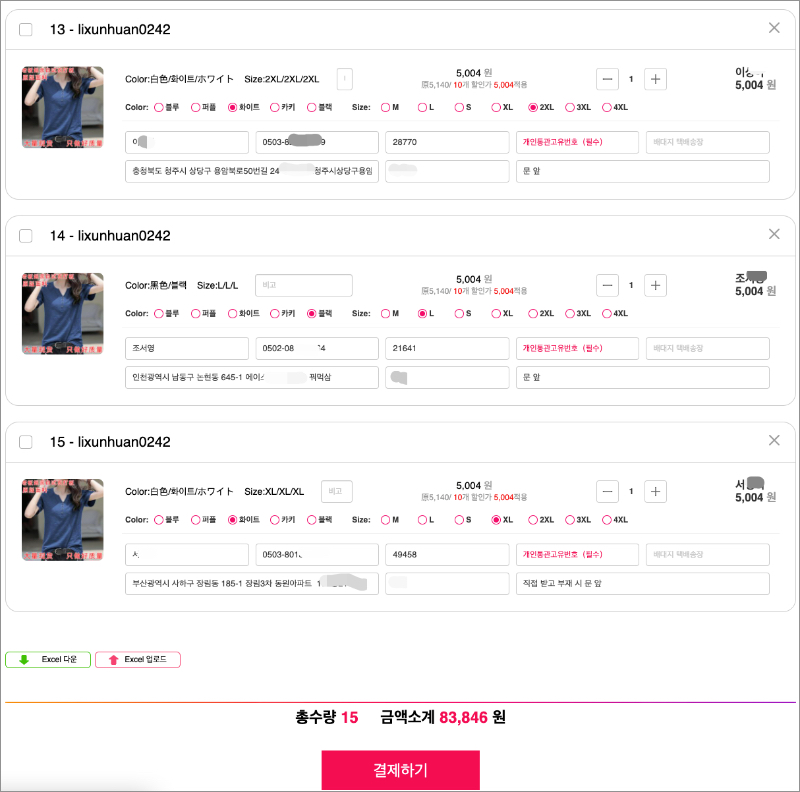The width and height of the screenshot is (800, 792).
Task: Remove order 13 with the X icon
Action: pyautogui.click(x=774, y=28)
